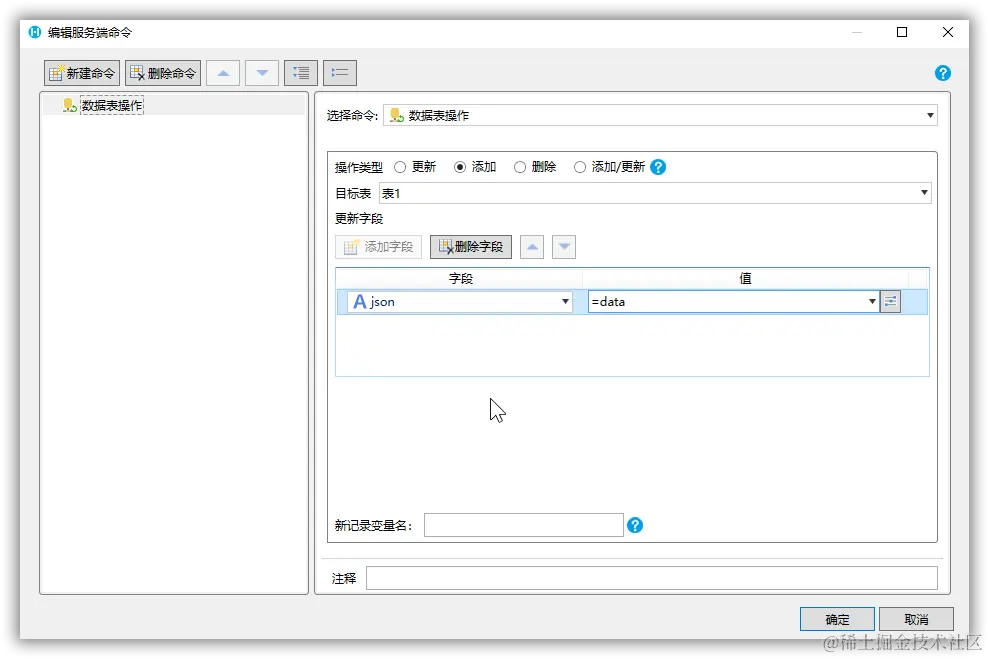Image resolution: width=989 pixels, height=659 pixels.
Task: Select 数据表操作 item in command tree
Action: click(112, 105)
